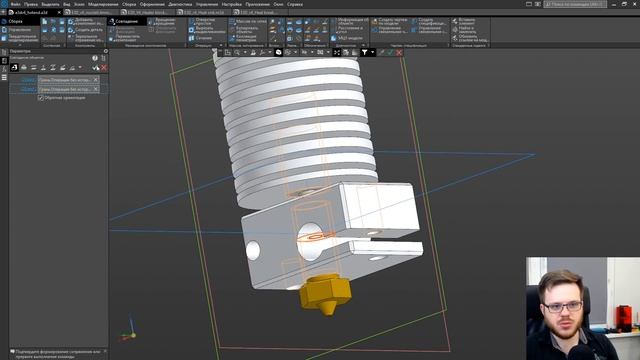Open the list panel icon in left sidebar

[x=4, y=77]
